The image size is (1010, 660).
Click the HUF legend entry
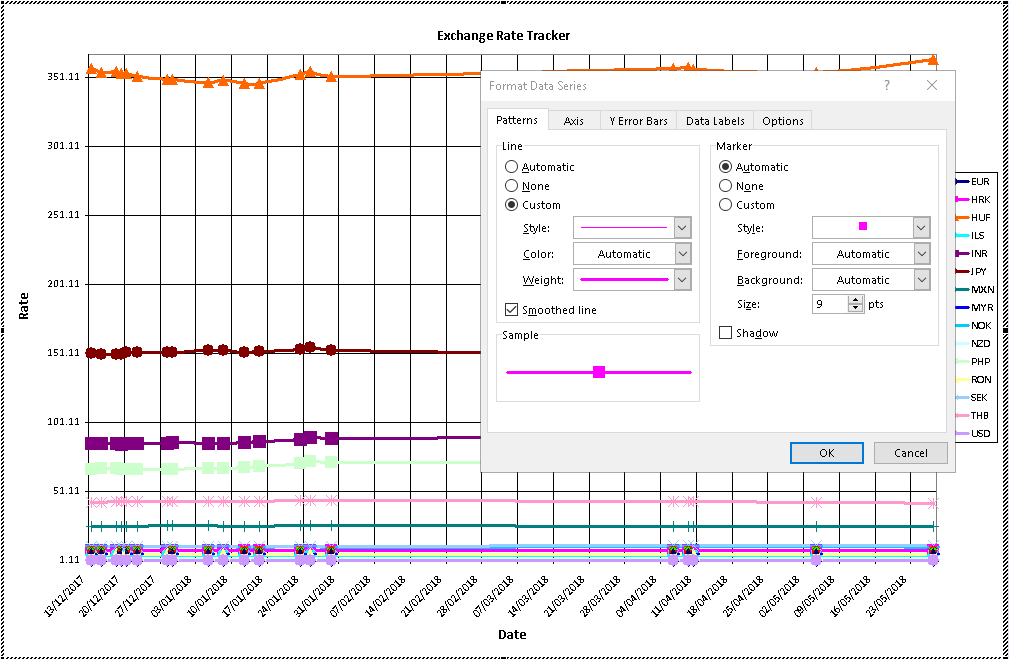(979, 217)
